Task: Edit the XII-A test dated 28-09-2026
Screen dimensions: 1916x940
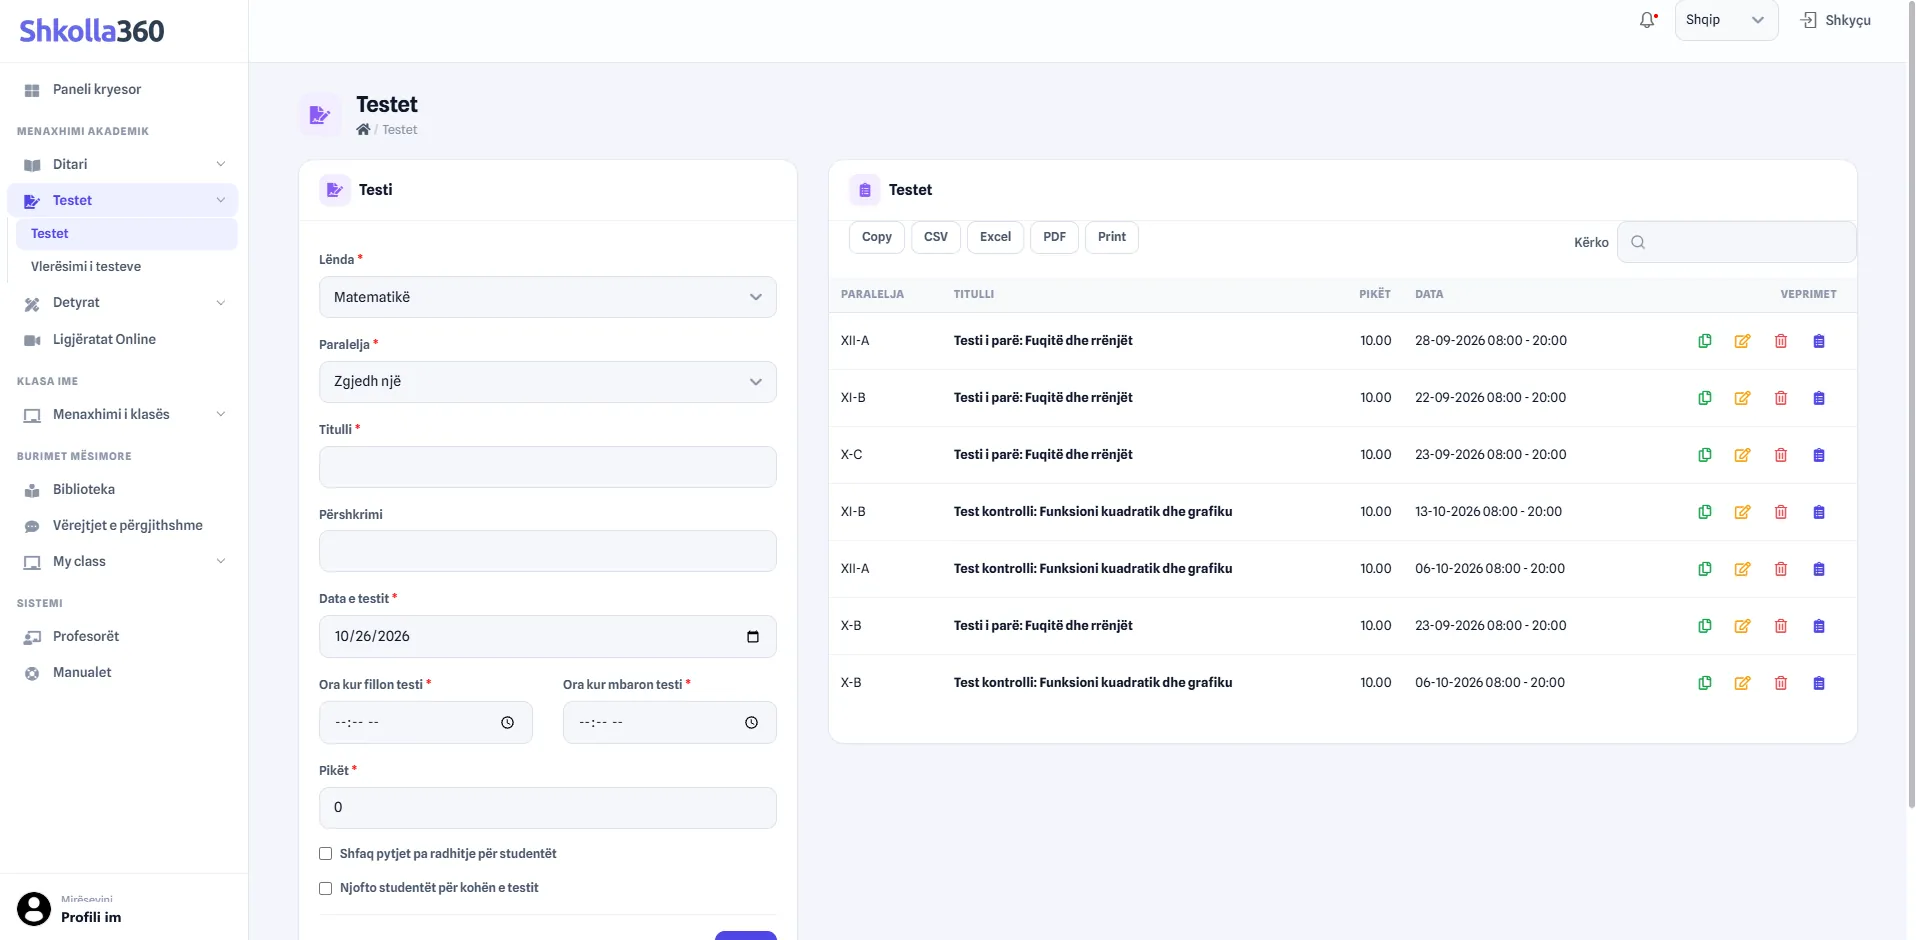Action: (x=1743, y=341)
